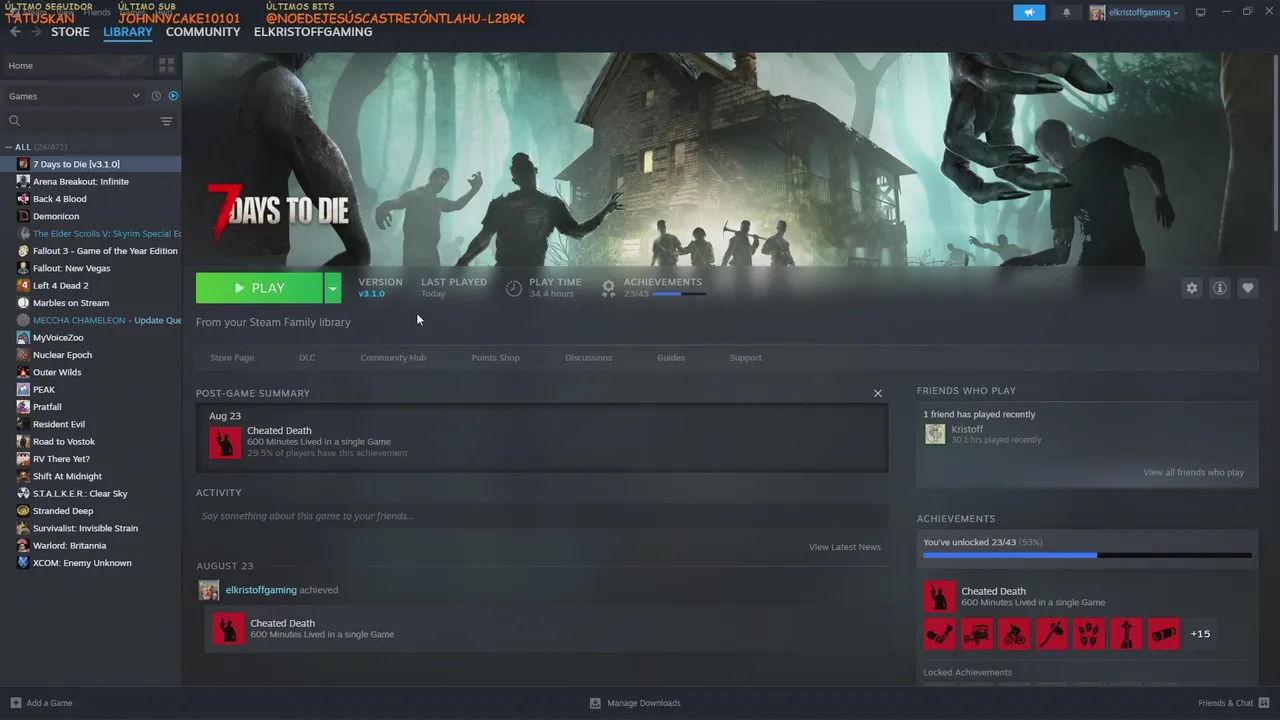The width and height of the screenshot is (1280, 720).
Task: Select the LIBRARY tab
Action: pos(128,32)
